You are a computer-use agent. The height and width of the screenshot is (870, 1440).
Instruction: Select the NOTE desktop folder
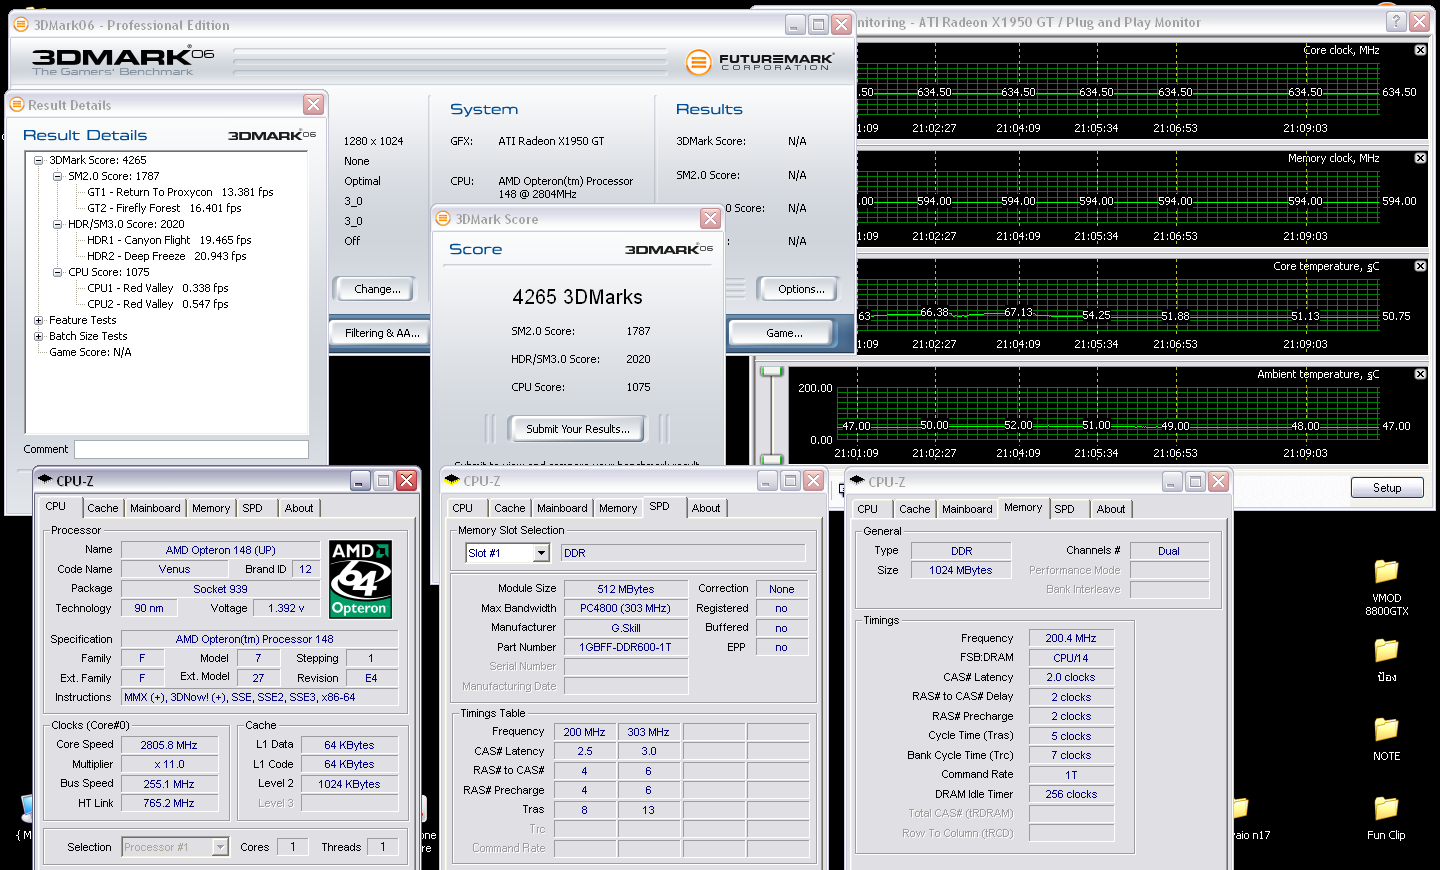coord(1386,740)
